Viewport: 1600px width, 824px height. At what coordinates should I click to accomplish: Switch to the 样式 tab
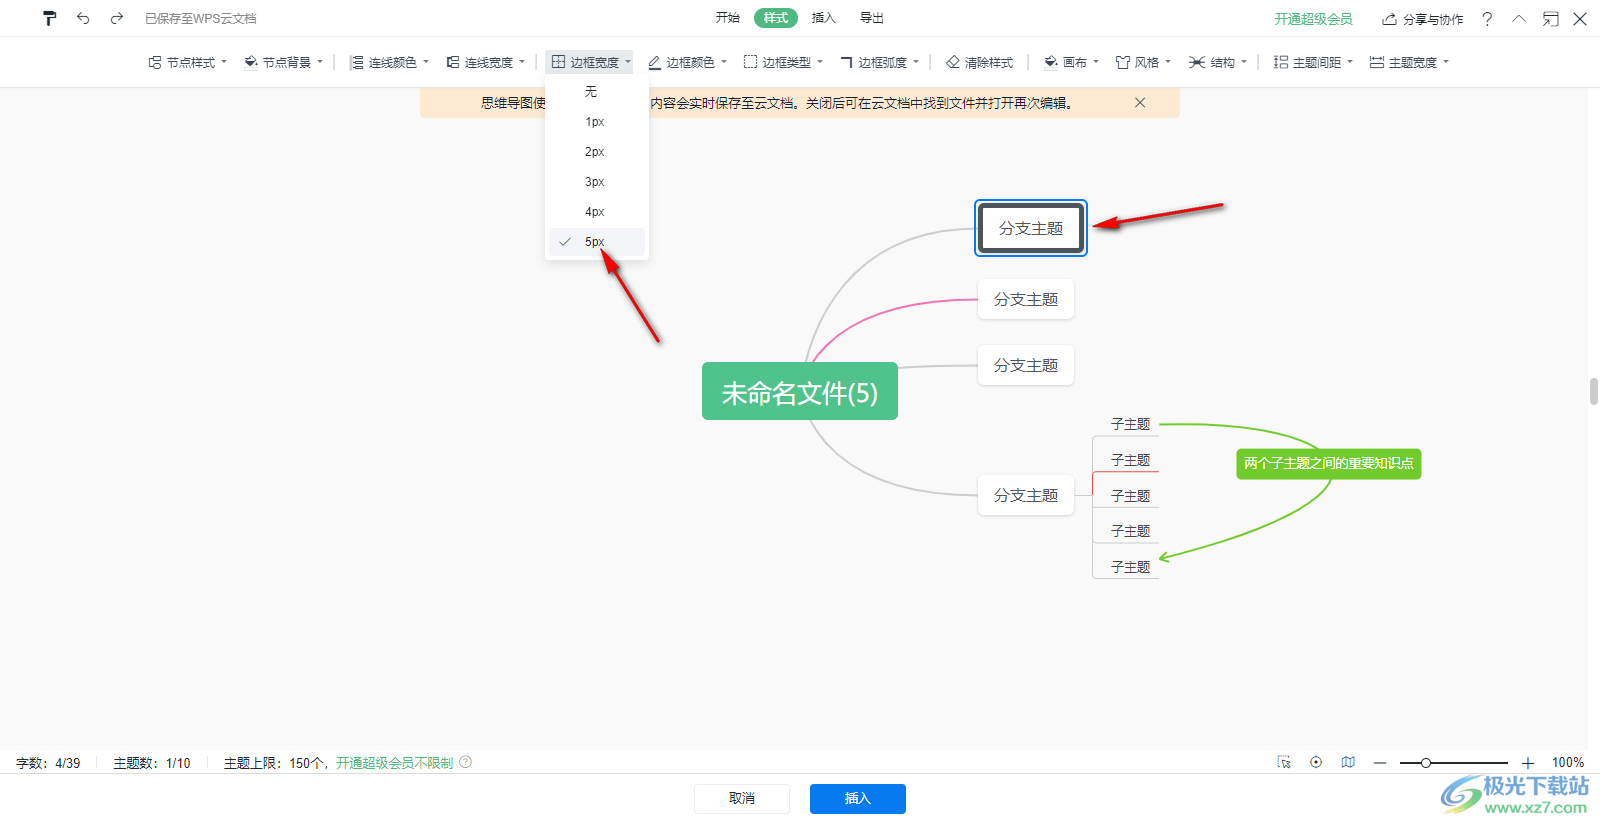(x=776, y=18)
